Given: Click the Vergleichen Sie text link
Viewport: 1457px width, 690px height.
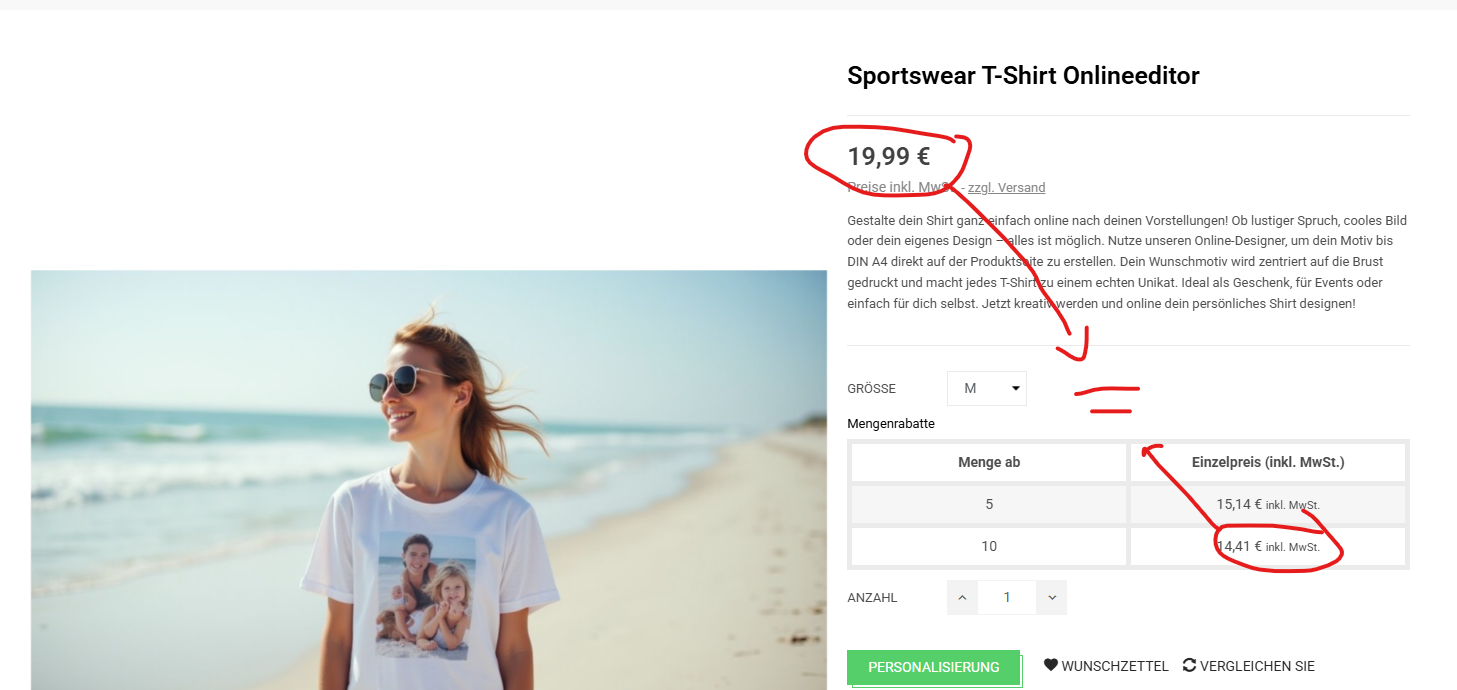Looking at the screenshot, I should click(x=1257, y=666).
